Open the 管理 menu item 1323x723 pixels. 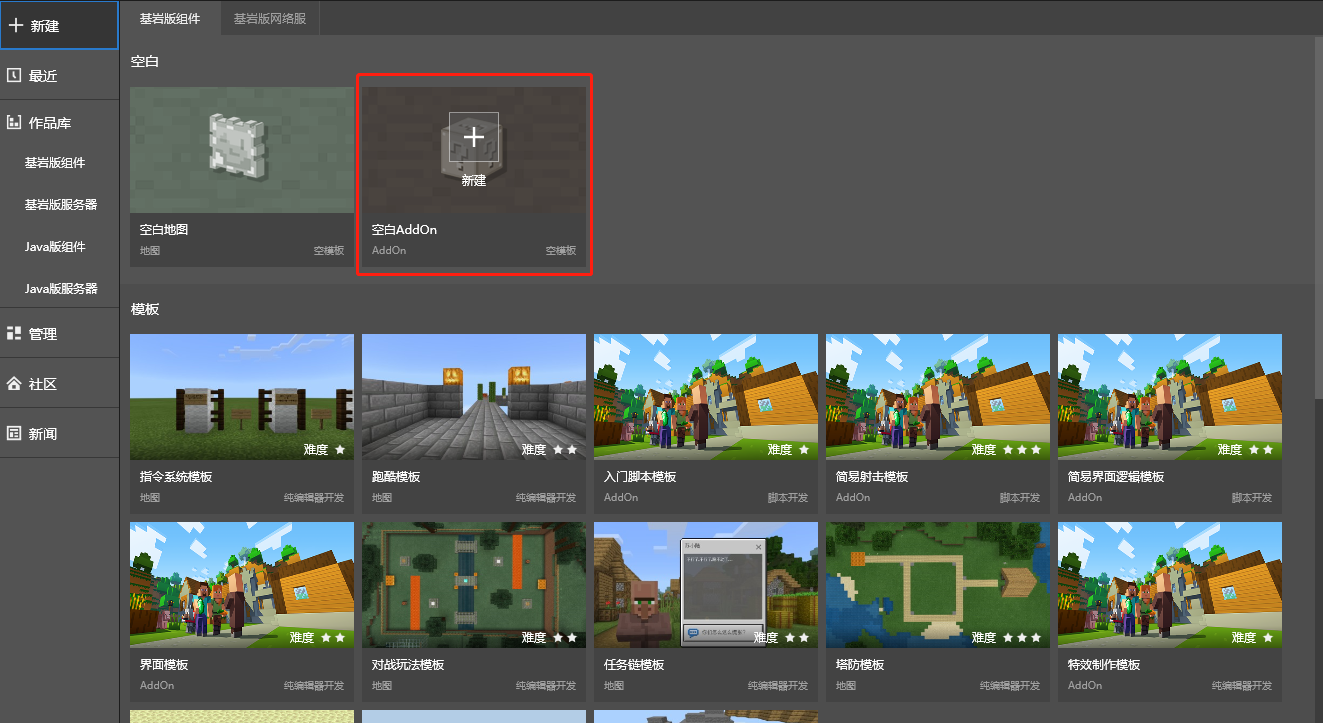click(59, 334)
